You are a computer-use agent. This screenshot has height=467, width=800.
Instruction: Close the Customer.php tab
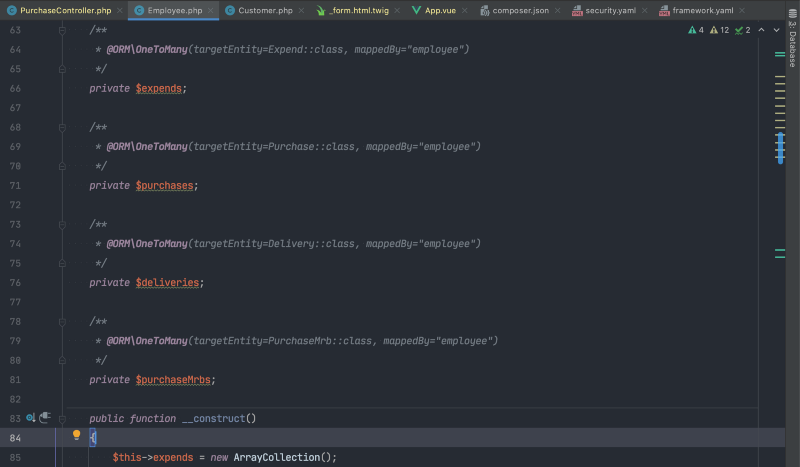(x=301, y=10)
